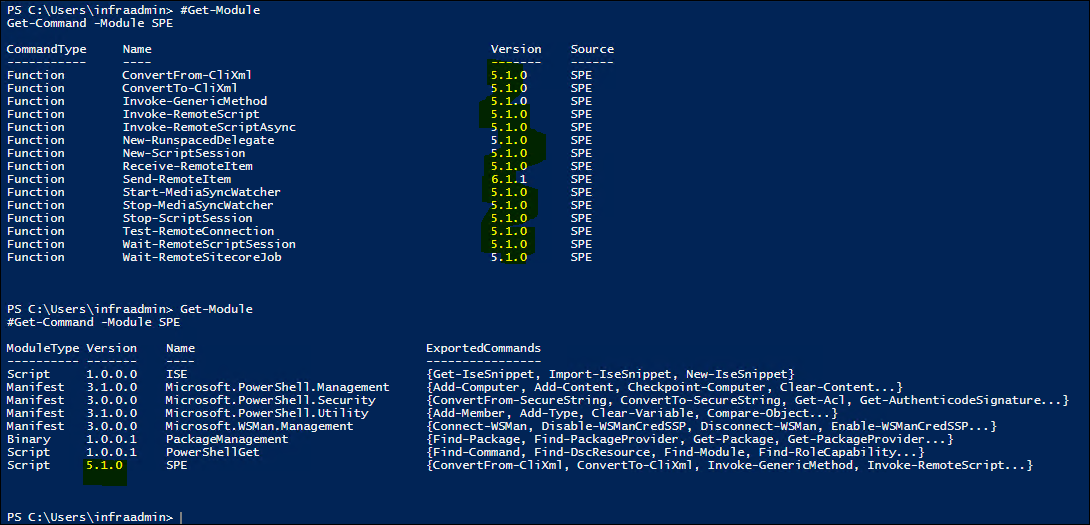This screenshot has width=1090, height=525.
Task: Click Microsoft.PowerShell.Management module name
Action: tap(278, 387)
